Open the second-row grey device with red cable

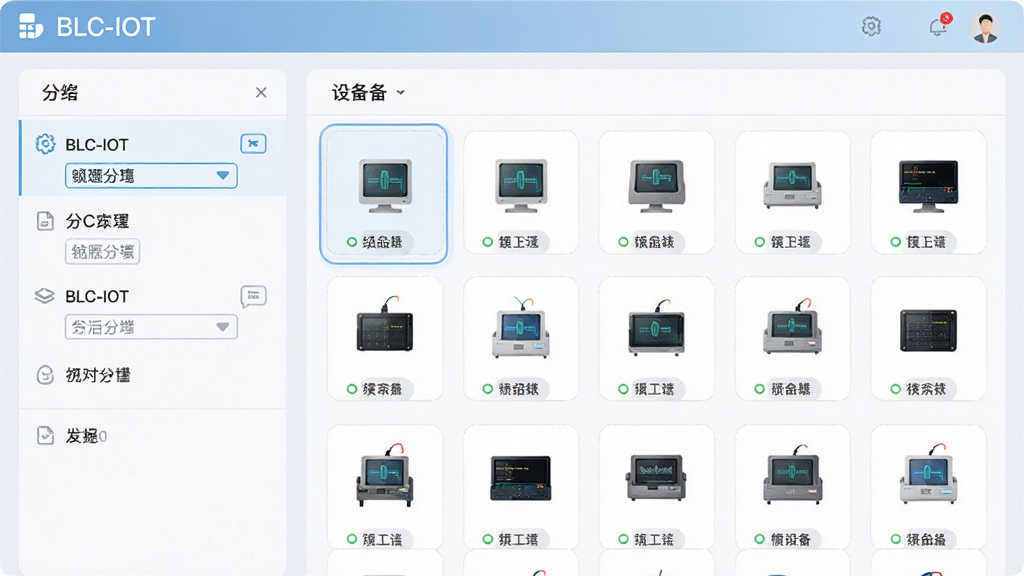(792, 339)
